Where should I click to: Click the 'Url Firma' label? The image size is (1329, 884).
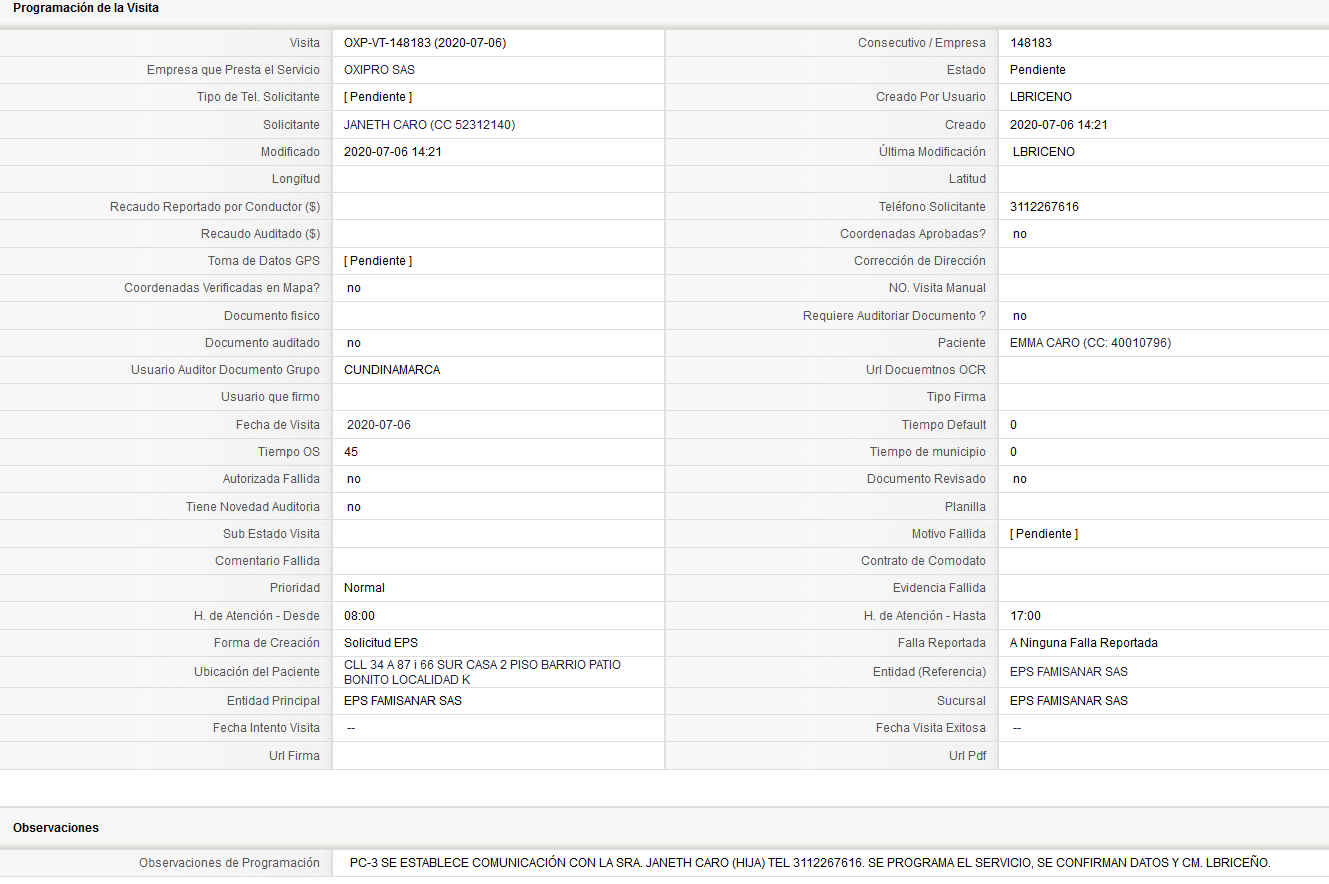click(x=295, y=756)
